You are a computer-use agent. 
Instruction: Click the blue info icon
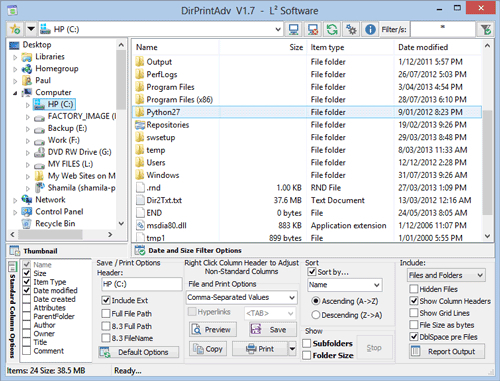370,30
